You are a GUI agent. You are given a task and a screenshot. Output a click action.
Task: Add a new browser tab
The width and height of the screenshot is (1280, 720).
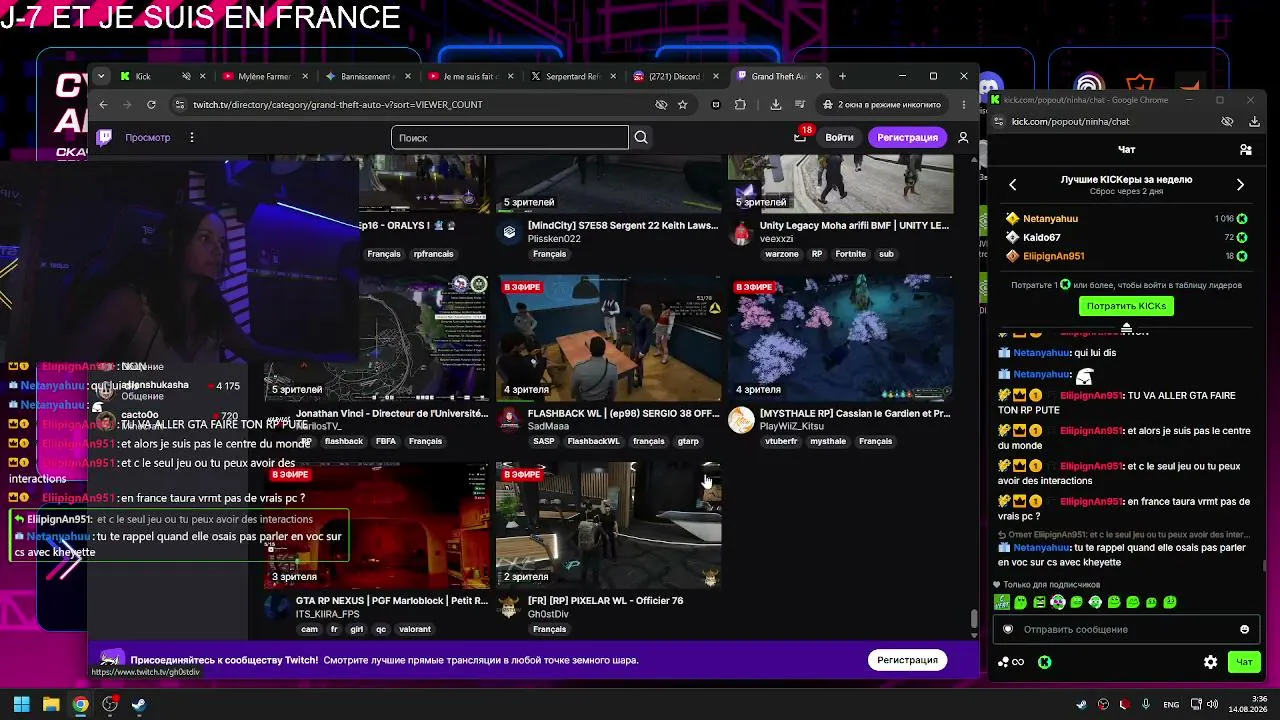[842, 76]
